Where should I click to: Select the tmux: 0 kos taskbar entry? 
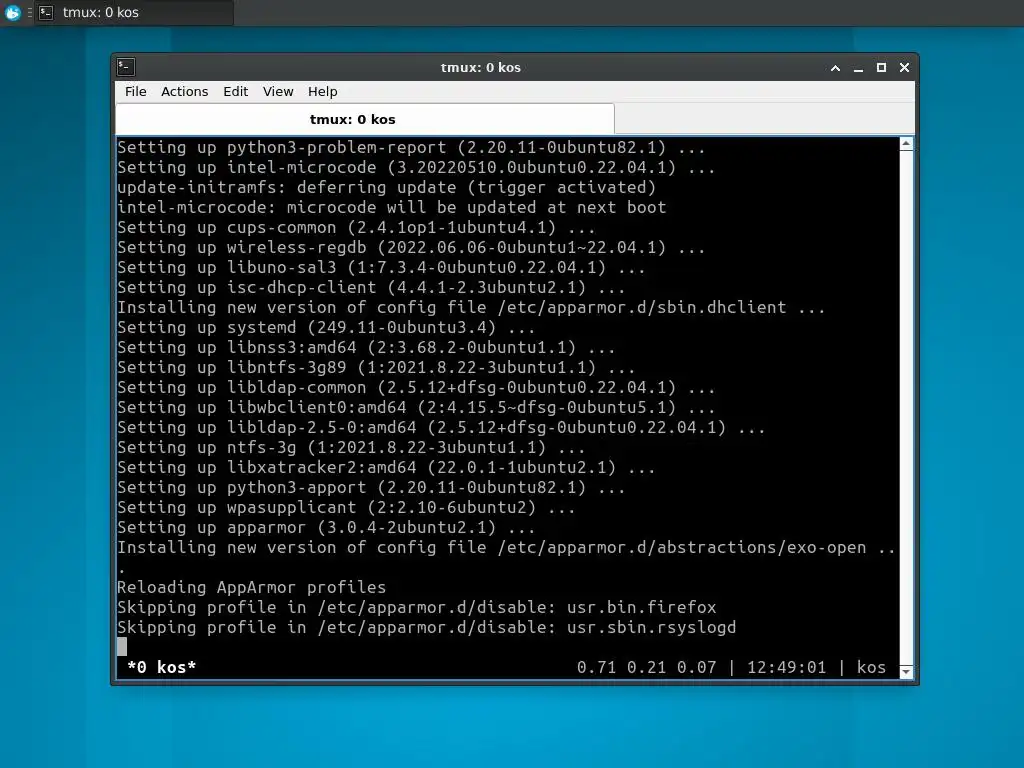point(134,12)
